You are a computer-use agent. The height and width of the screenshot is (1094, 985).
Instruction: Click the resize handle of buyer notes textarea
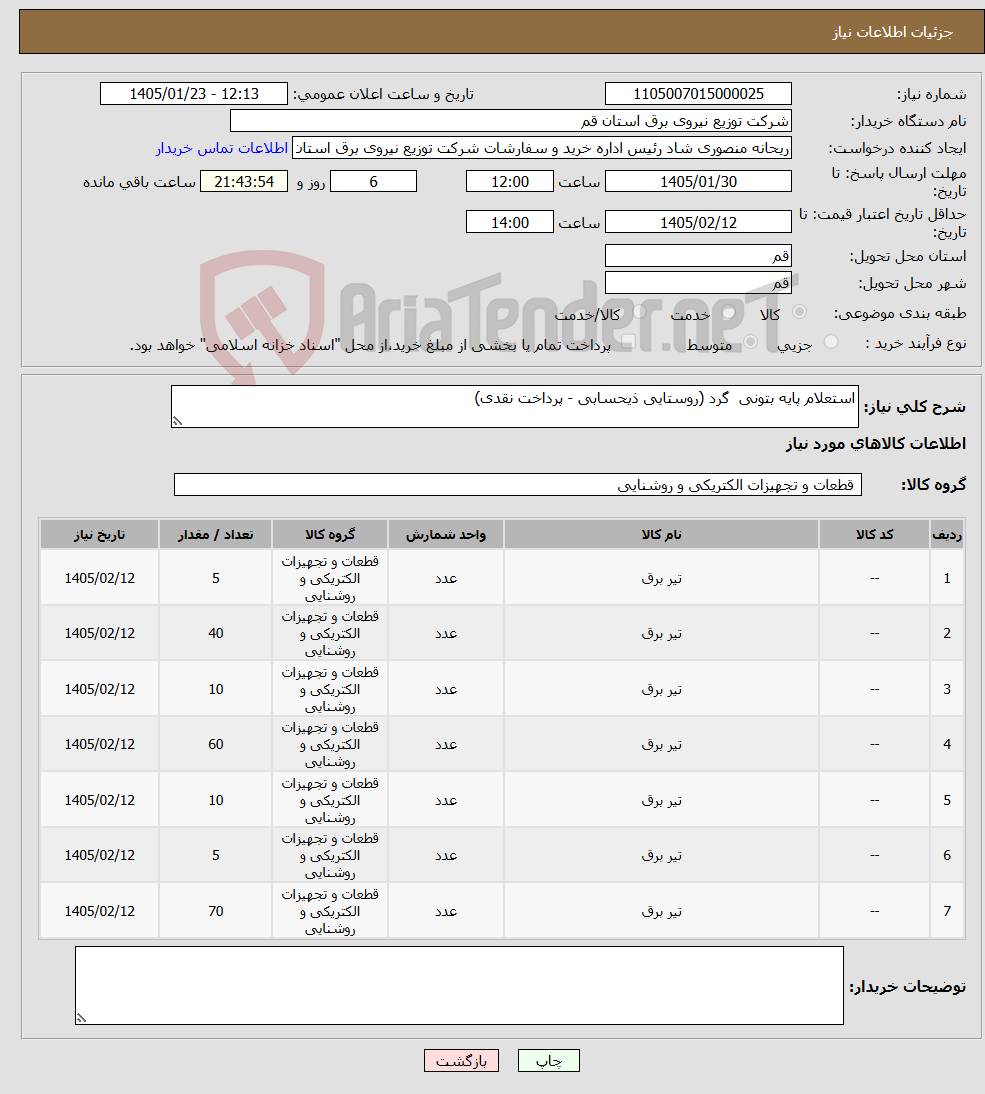[x=81, y=1019]
